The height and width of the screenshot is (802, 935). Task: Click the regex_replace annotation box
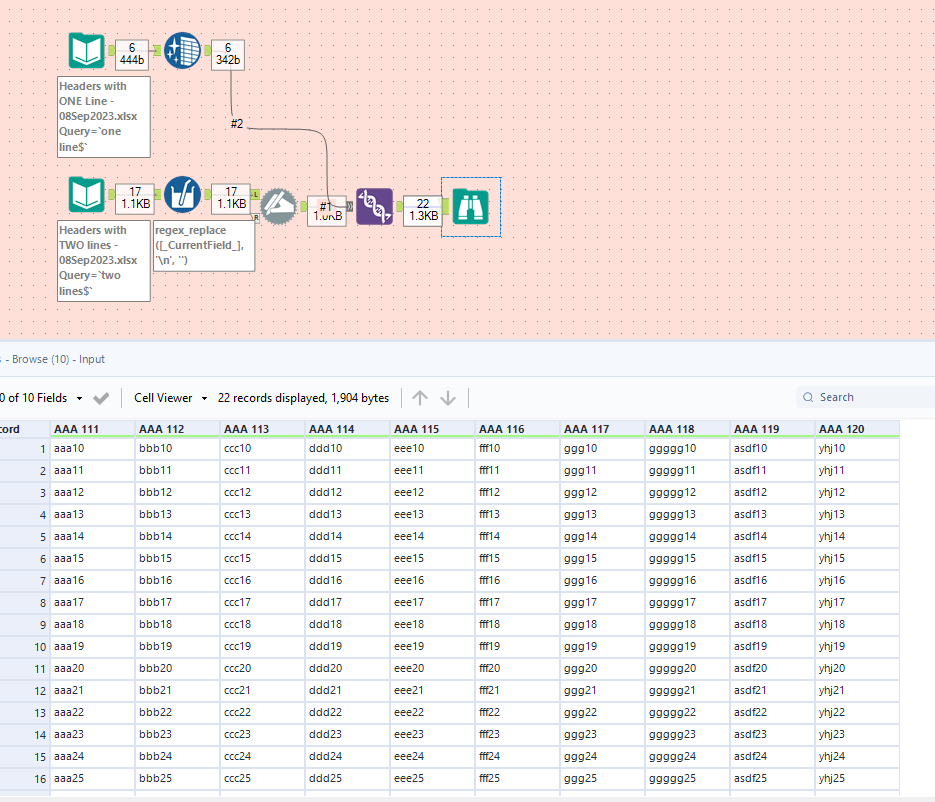pyautogui.click(x=204, y=245)
